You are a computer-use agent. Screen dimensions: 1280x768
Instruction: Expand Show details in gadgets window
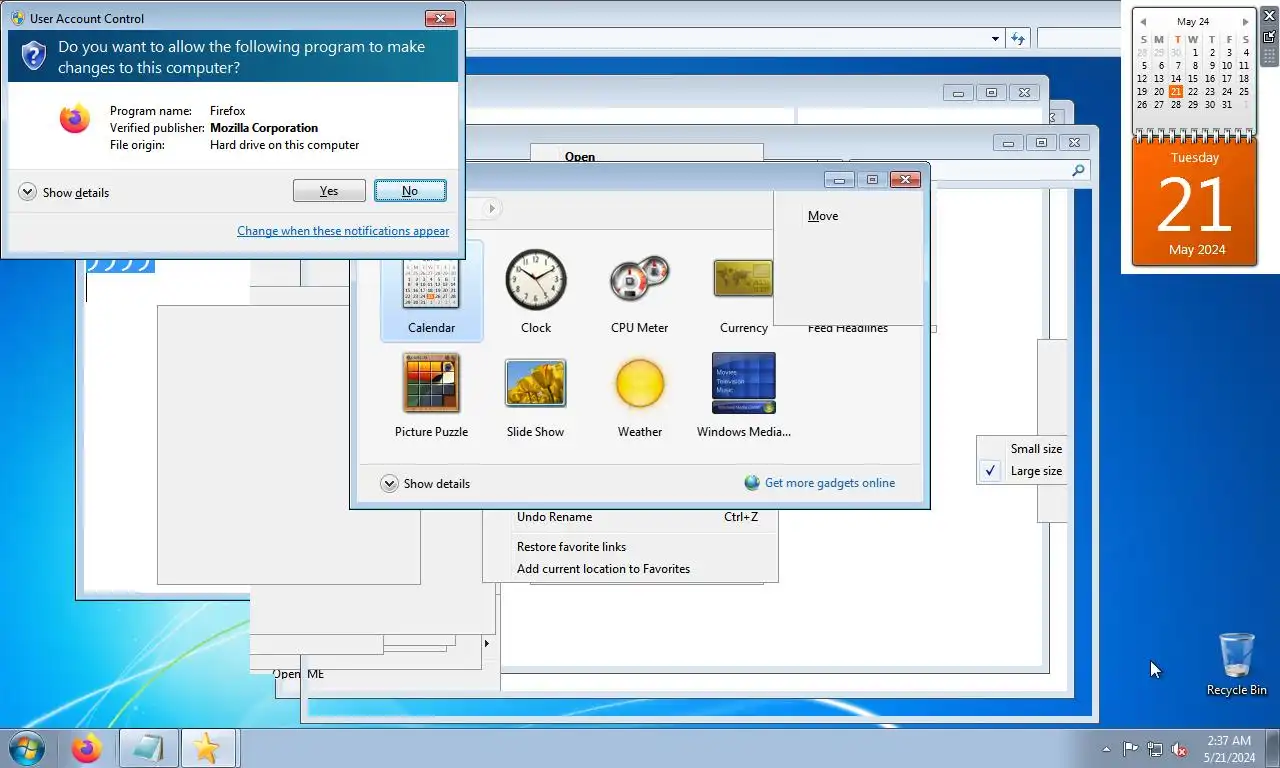point(426,484)
